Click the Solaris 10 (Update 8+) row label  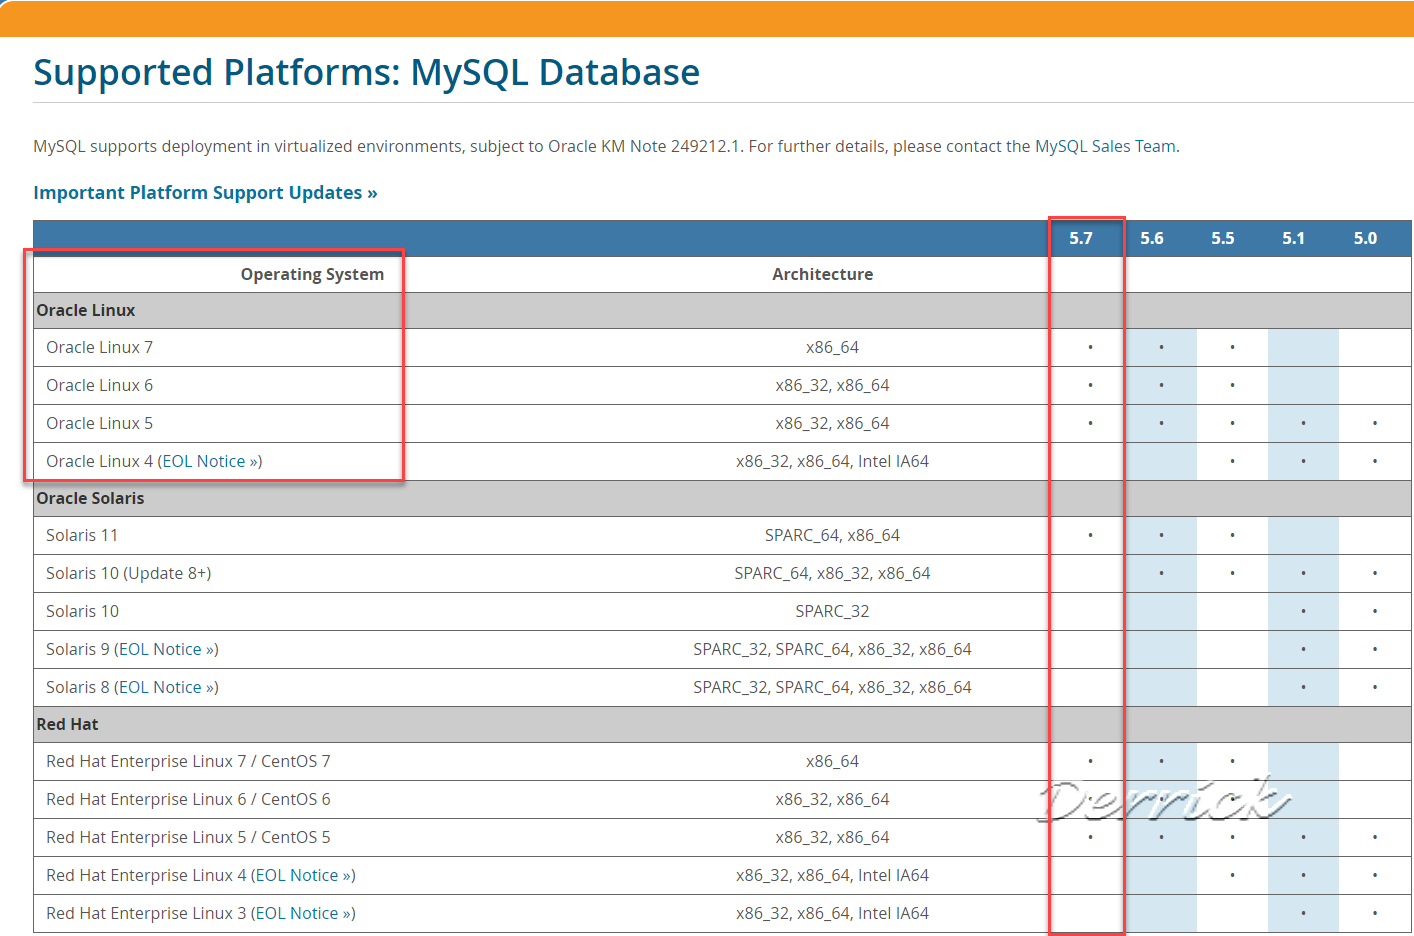128,573
